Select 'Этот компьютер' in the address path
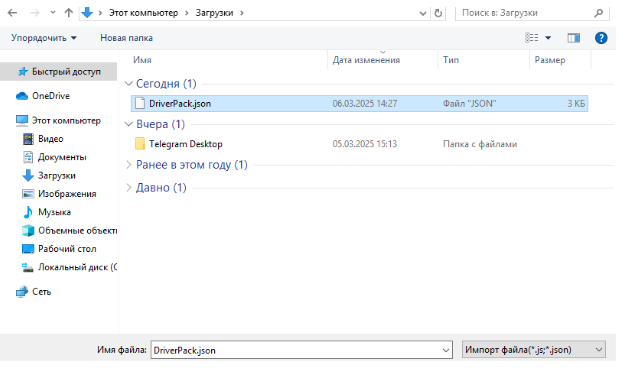Screen dimensions: 625x371 143,13
